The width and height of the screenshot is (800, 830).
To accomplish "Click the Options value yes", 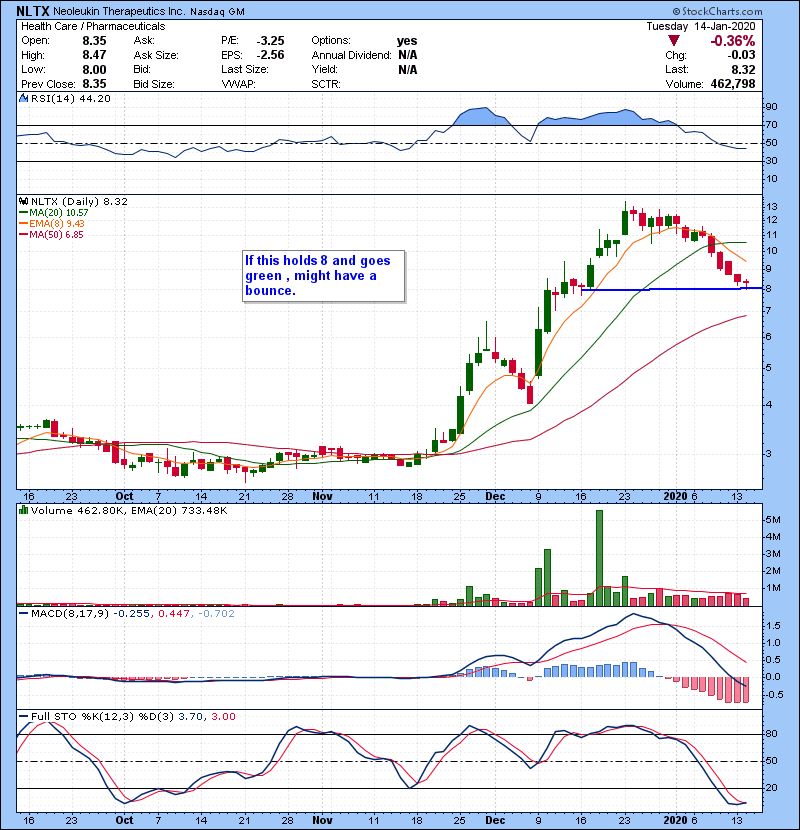I will pyautogui.click(x=407, y=41).
